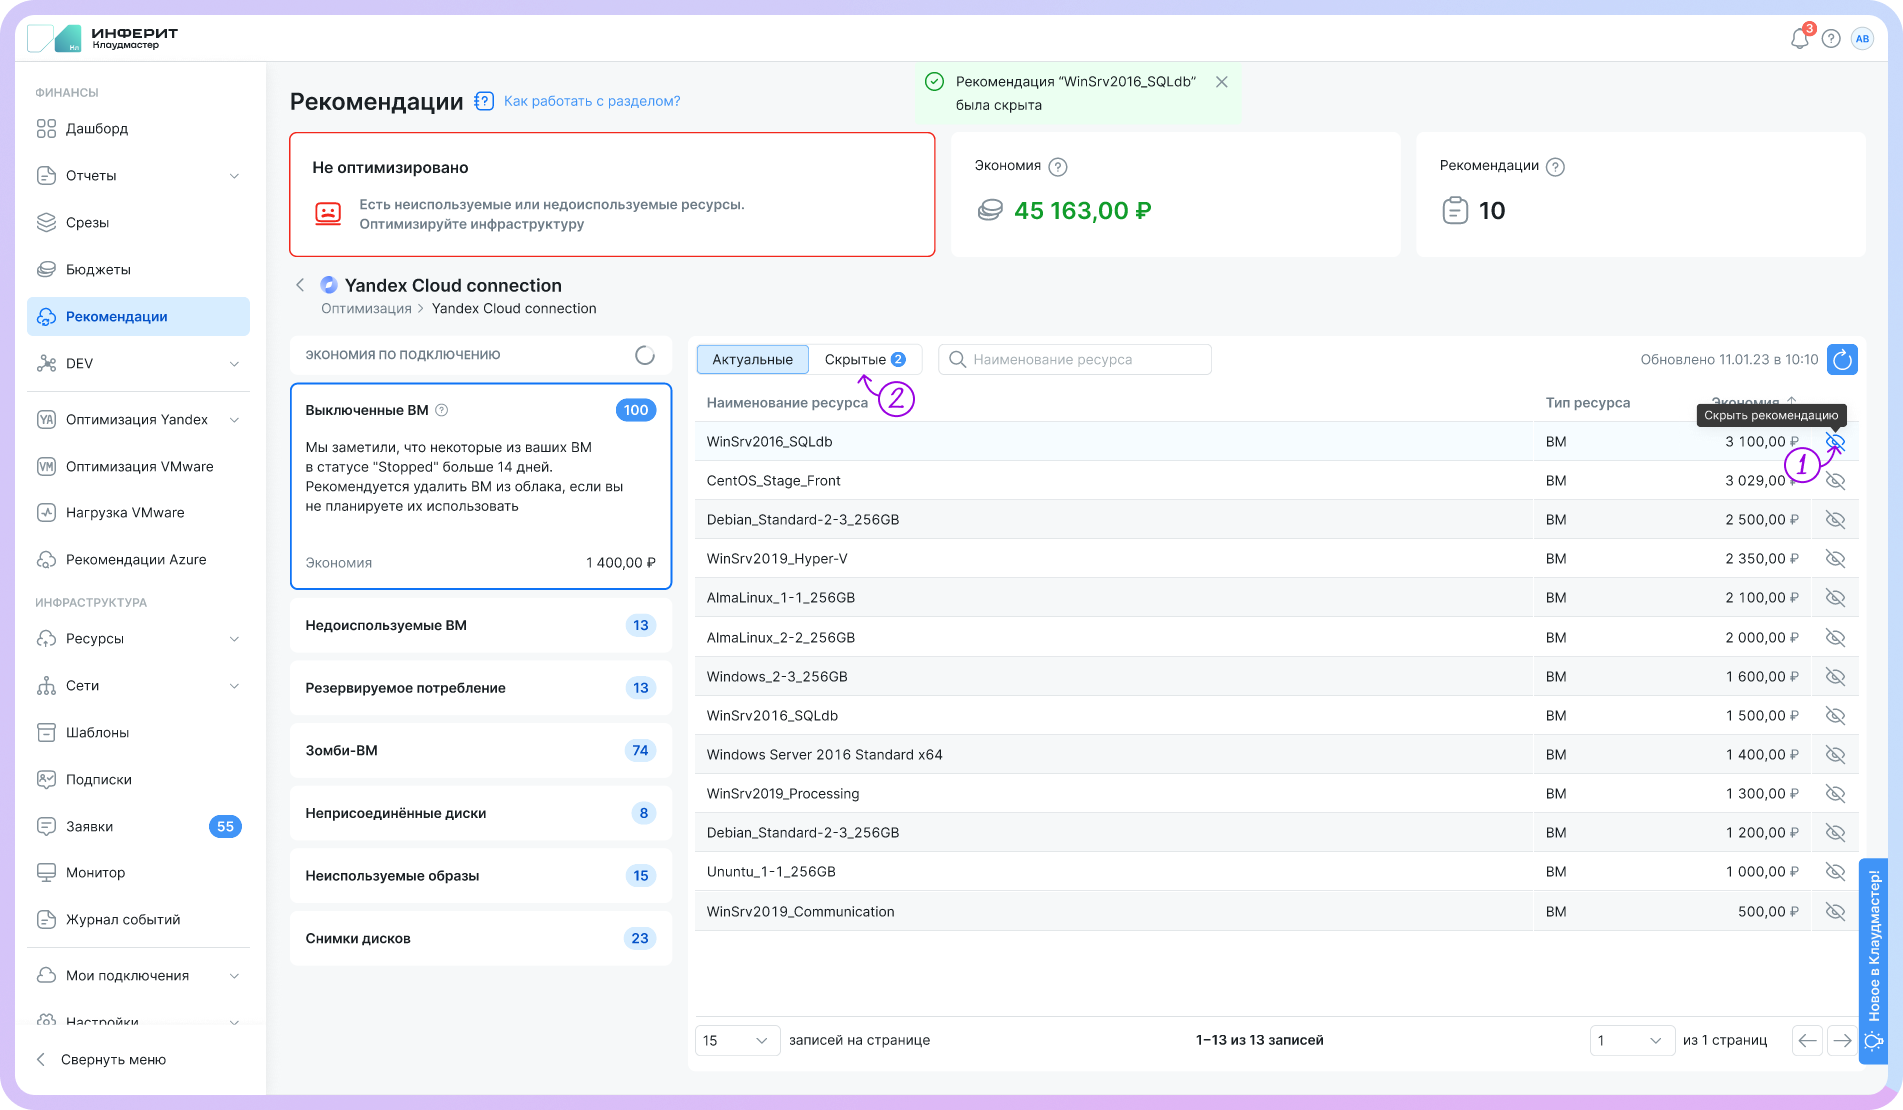
Task: Hide the WinSrv2019_Hyper-V recommendation
Action: (x=1835, y=559)
